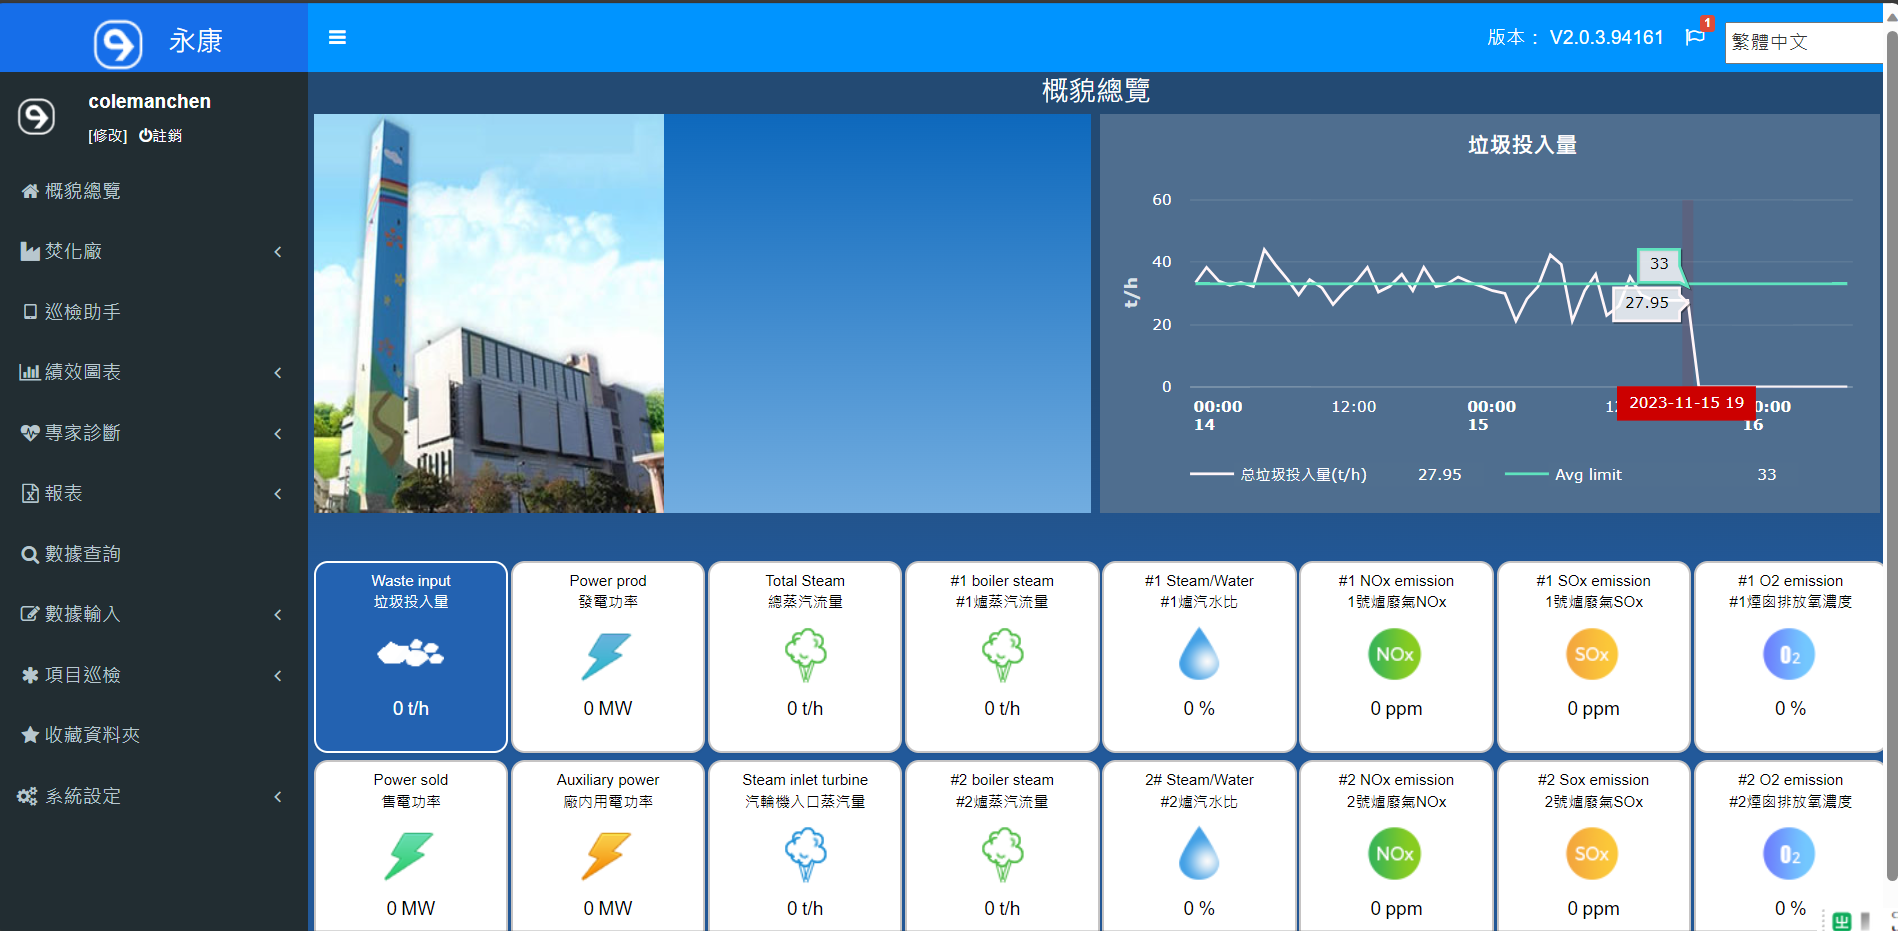Click the 修改 link under username
The height and width of the screenshot is (931, 1898).
pos(108,136)
